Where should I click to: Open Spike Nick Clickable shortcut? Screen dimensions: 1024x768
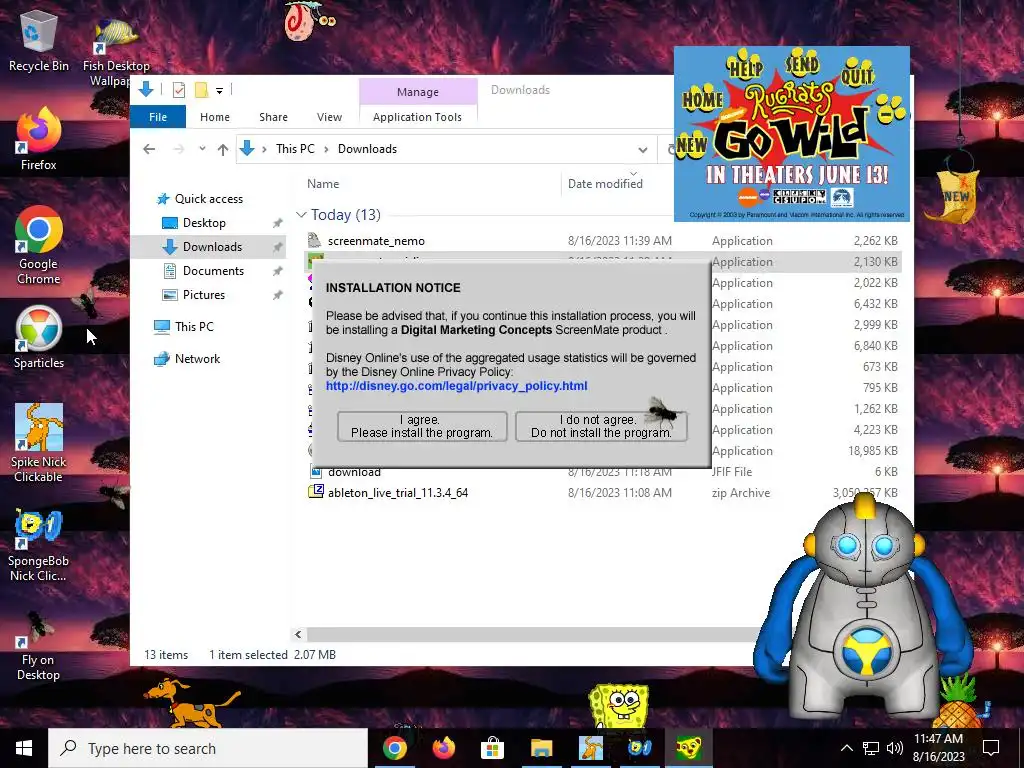[x=39, y=443]
